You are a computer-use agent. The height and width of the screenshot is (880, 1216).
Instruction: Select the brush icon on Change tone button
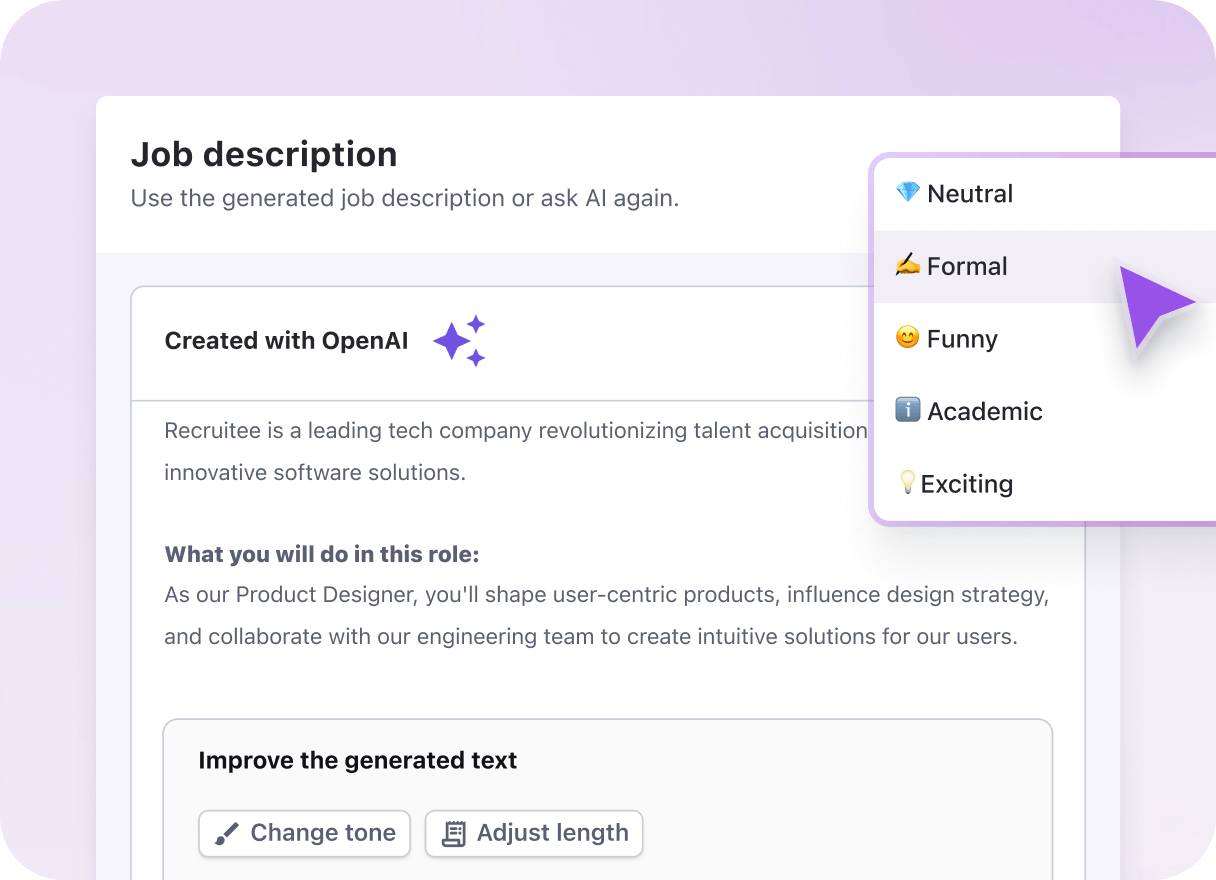pyautogui.click(x=228, y=833)
